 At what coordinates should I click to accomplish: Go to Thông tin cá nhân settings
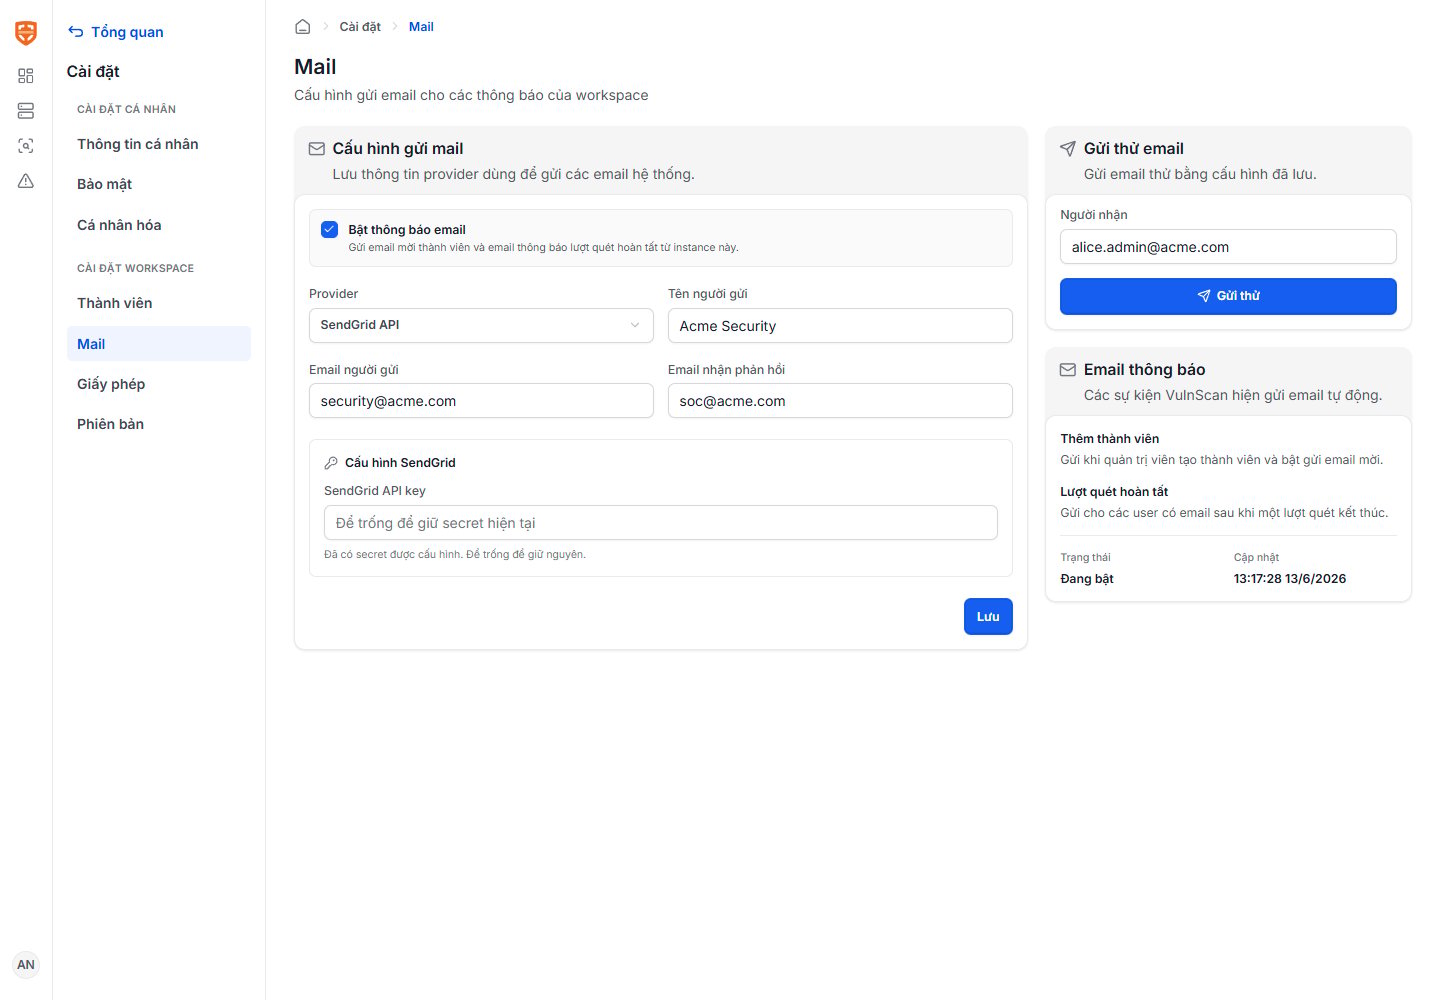(159, 144)
